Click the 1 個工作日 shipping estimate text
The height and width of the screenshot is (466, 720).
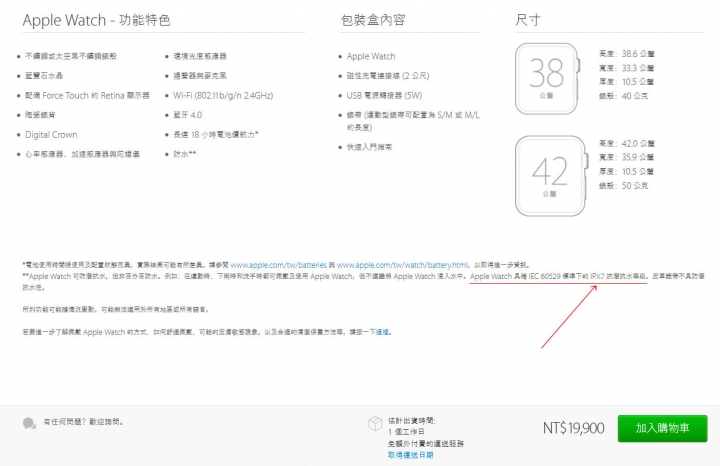[x=406, y=432]
